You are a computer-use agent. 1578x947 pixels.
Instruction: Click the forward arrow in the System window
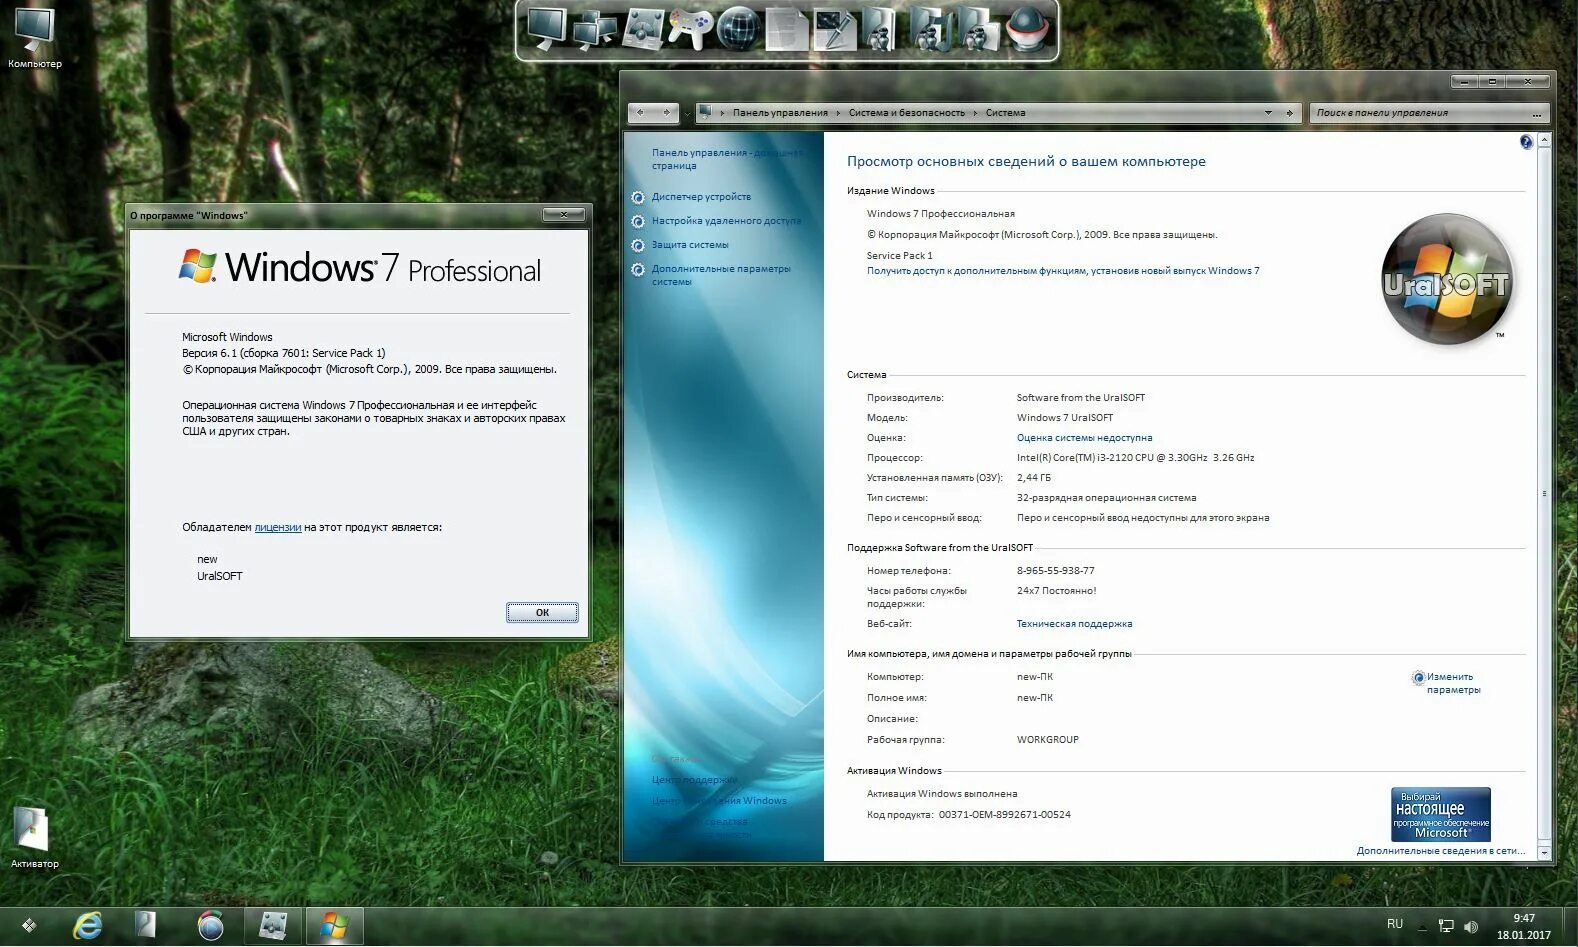tap(666, 112)
